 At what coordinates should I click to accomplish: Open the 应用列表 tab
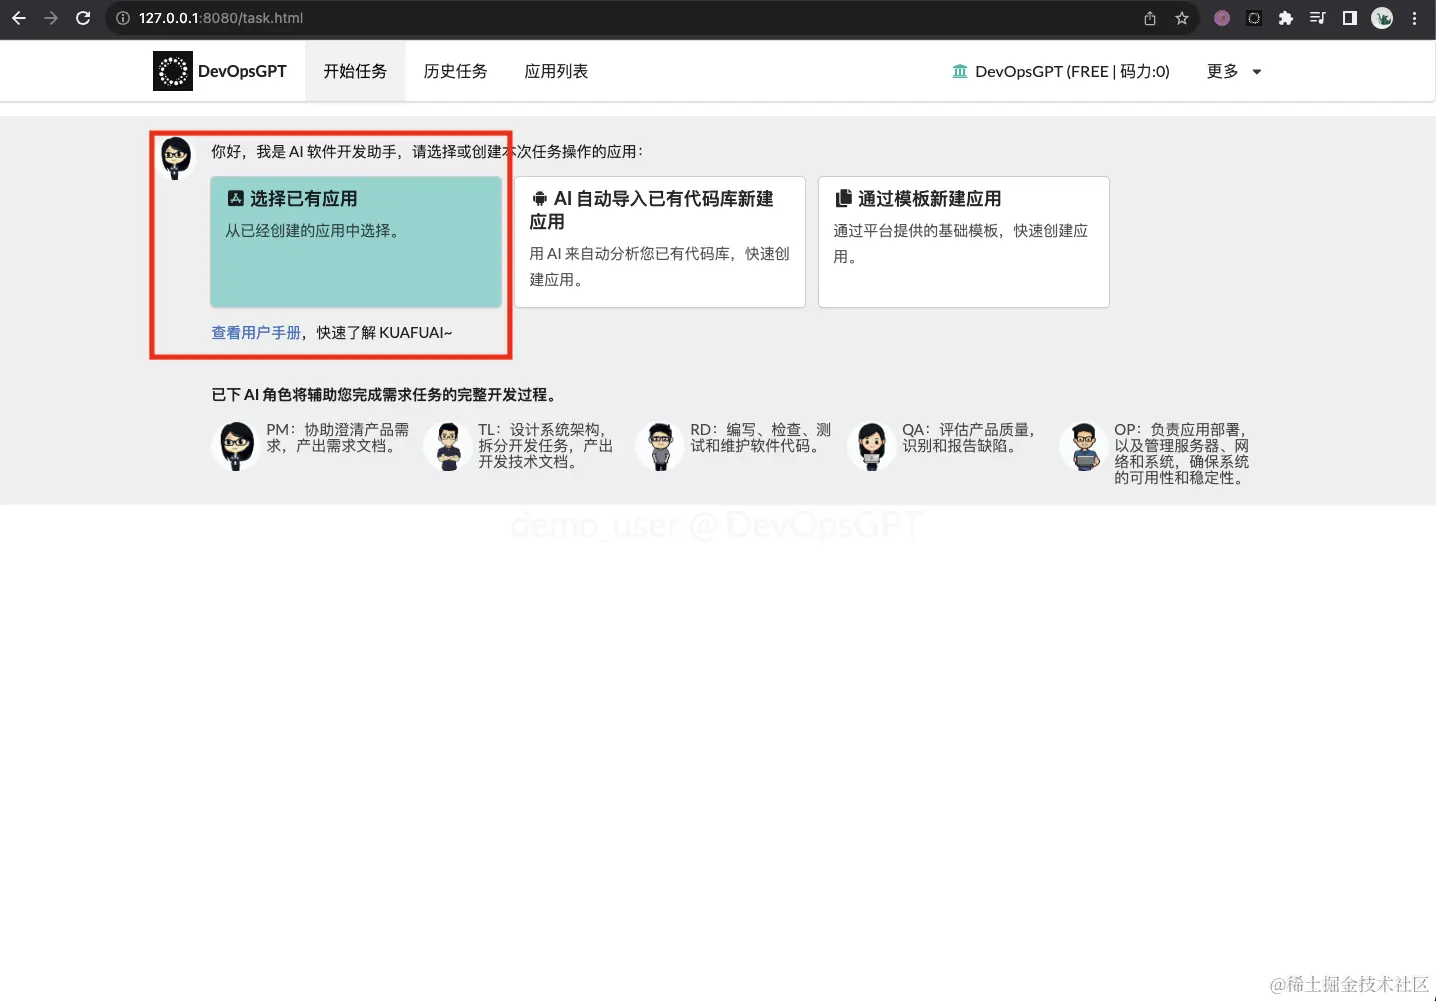[x=556, y=71]
